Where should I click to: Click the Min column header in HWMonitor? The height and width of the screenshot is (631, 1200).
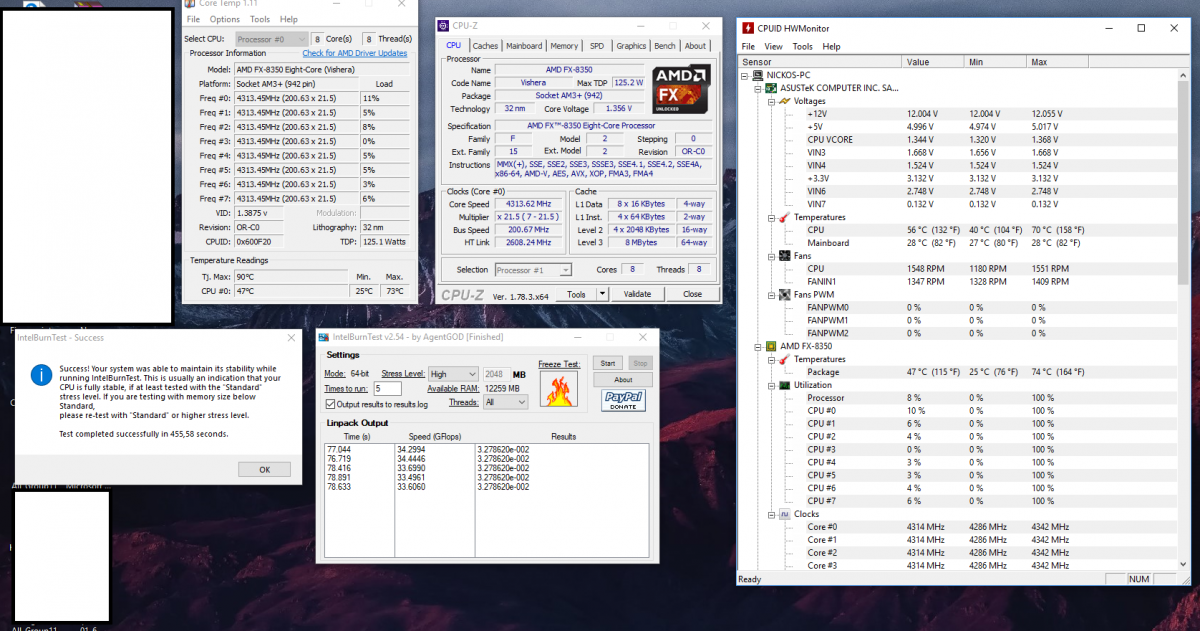(997, 62)
